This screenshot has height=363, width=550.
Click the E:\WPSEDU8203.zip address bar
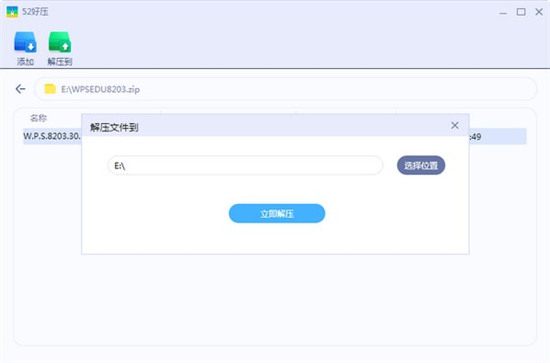285,89
